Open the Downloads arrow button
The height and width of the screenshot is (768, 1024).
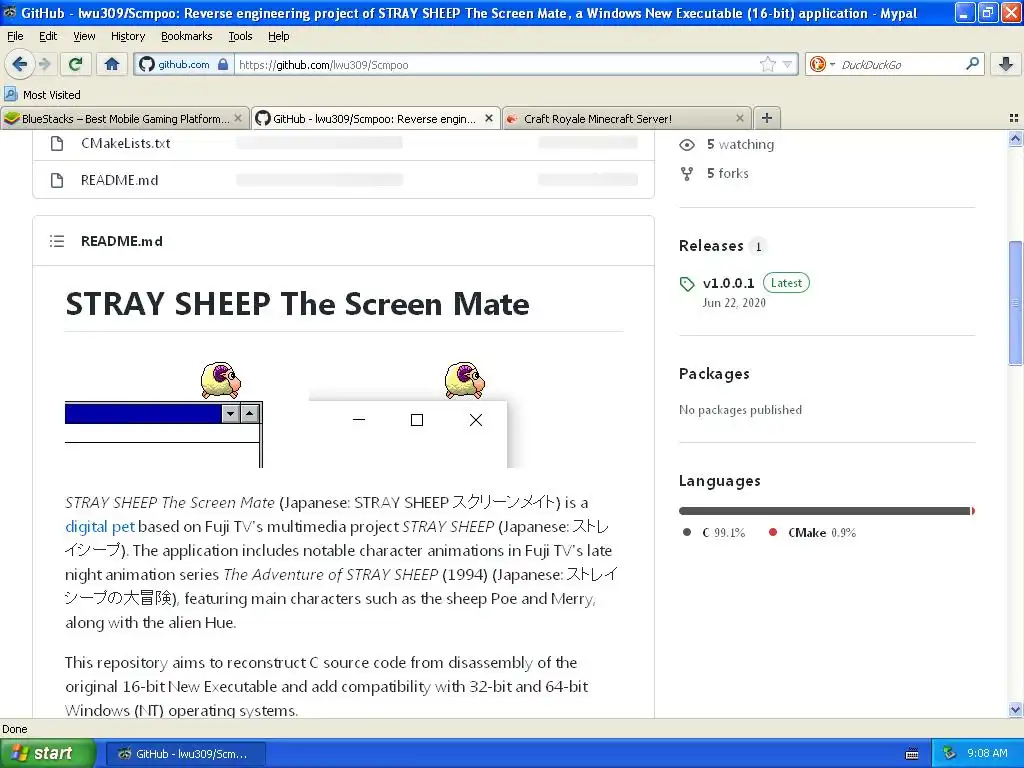[x=1006, y=64]
